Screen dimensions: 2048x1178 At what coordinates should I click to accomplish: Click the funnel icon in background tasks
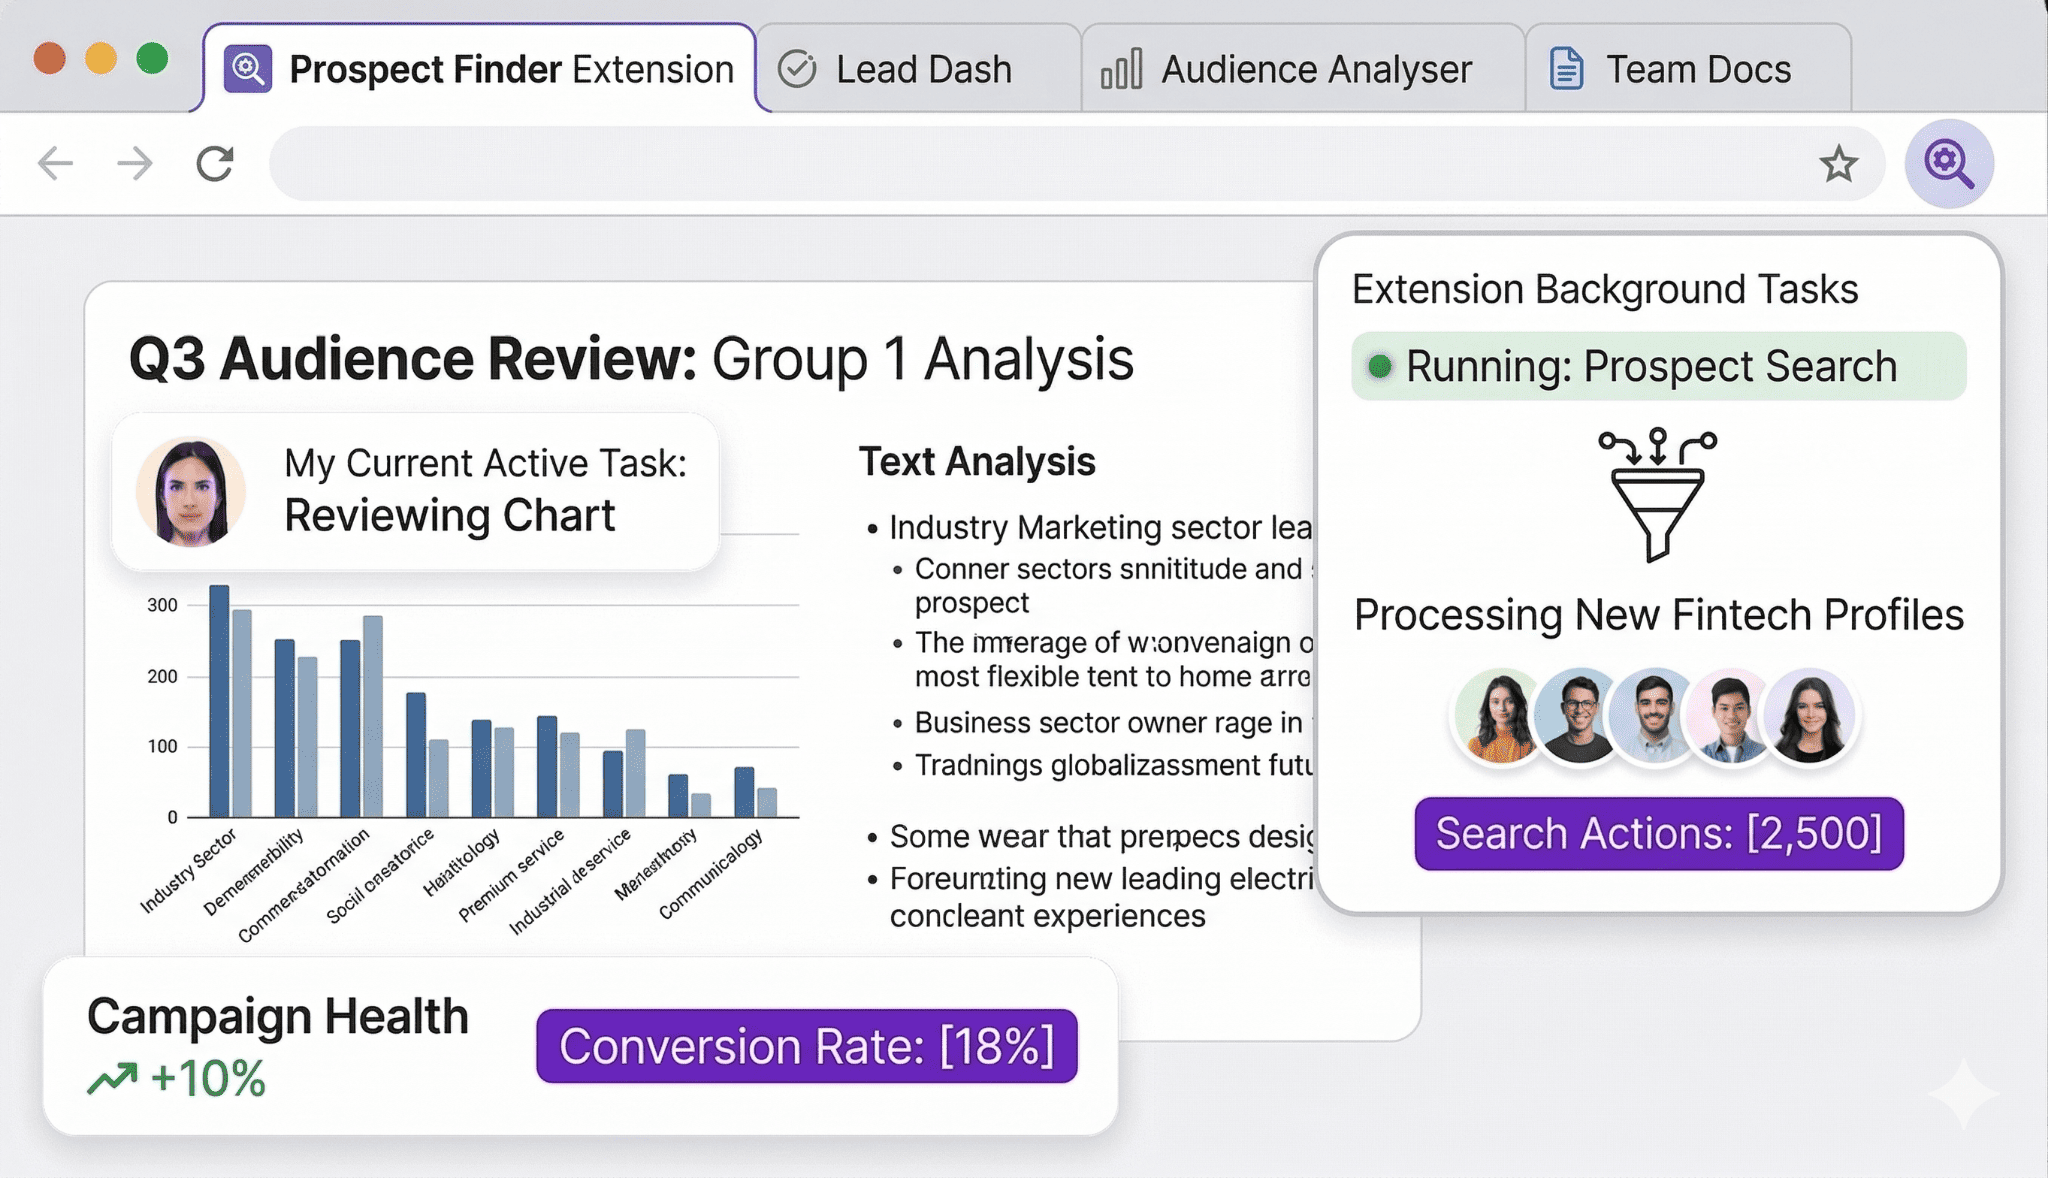pyautogui.click(x=1658, y=495)
